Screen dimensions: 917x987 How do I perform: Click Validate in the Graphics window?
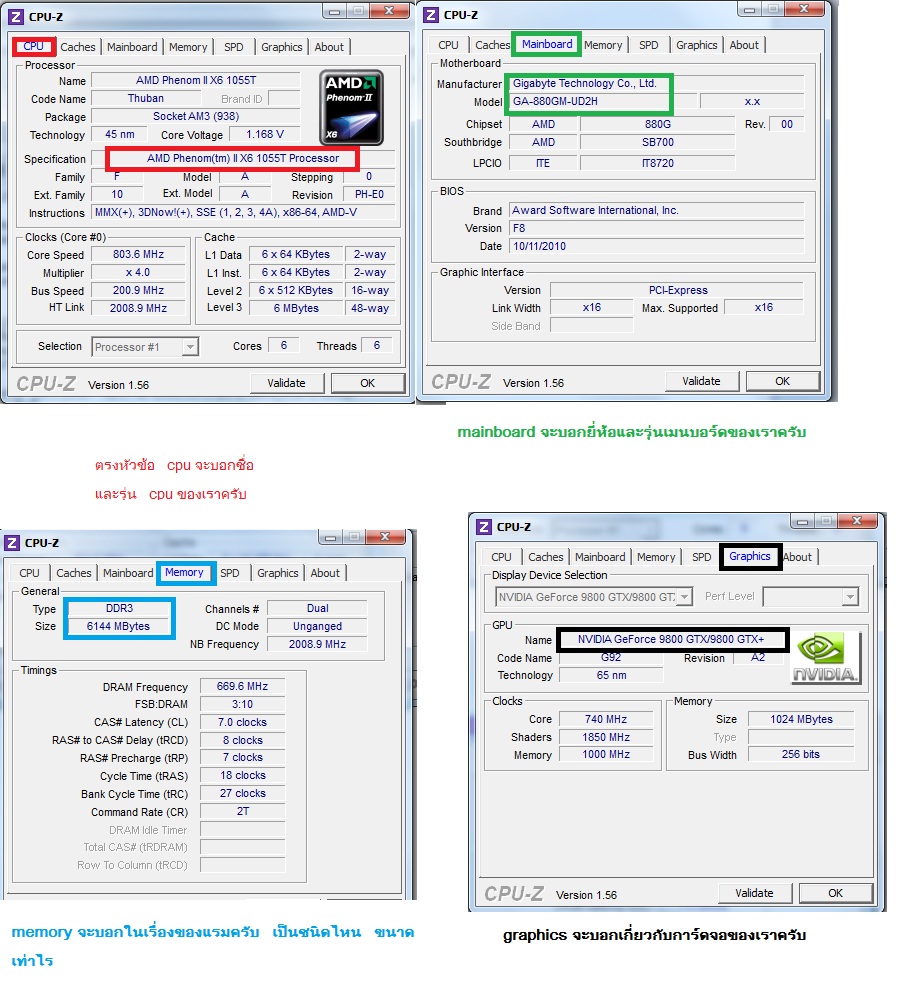[x=754, y=893]
